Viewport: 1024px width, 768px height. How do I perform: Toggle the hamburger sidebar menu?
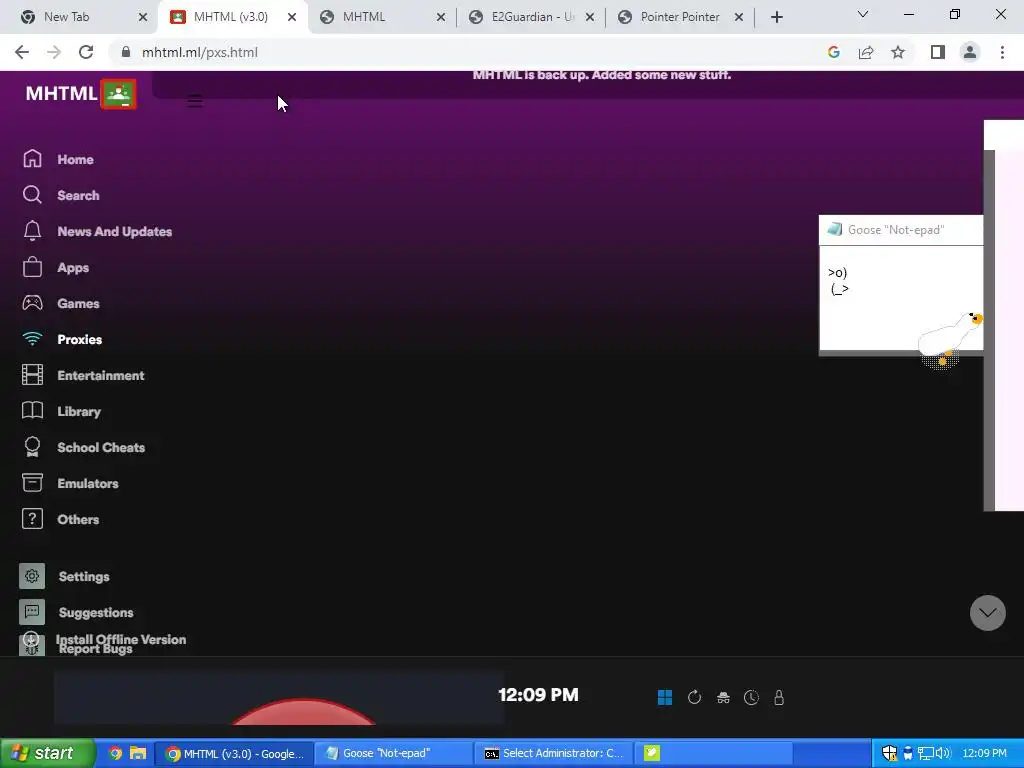(194, 101)
